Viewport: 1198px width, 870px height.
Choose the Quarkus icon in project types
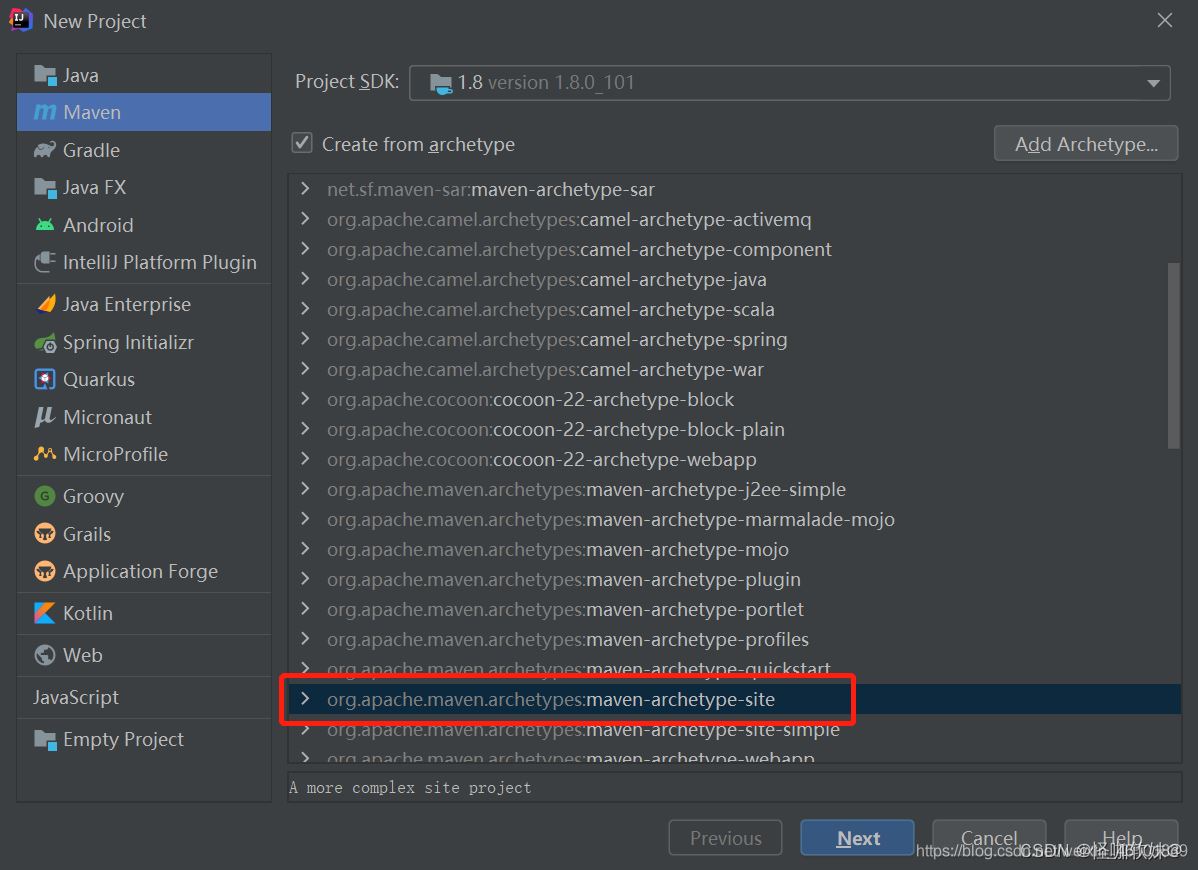pos(45,379)
